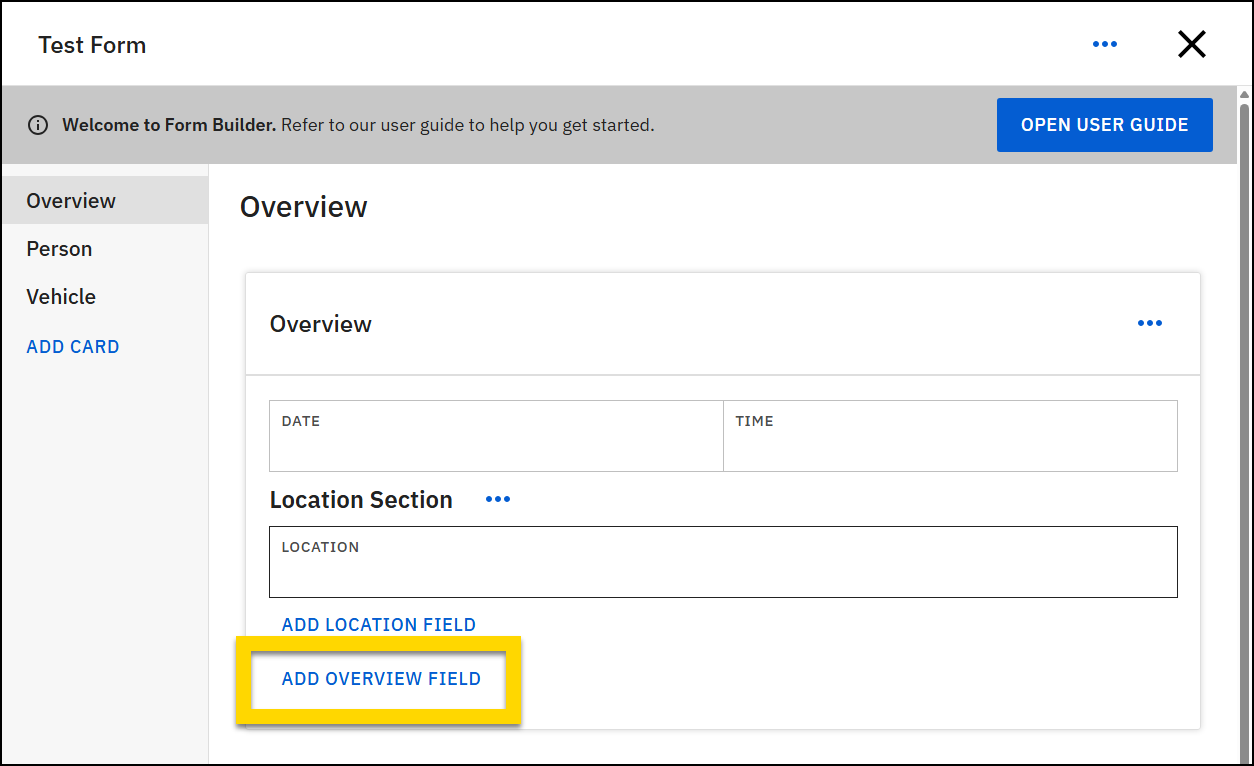The width and height of the screenshot is (1254, 766).
Task: Click the Test Form title text
Action: coord(92,44)
